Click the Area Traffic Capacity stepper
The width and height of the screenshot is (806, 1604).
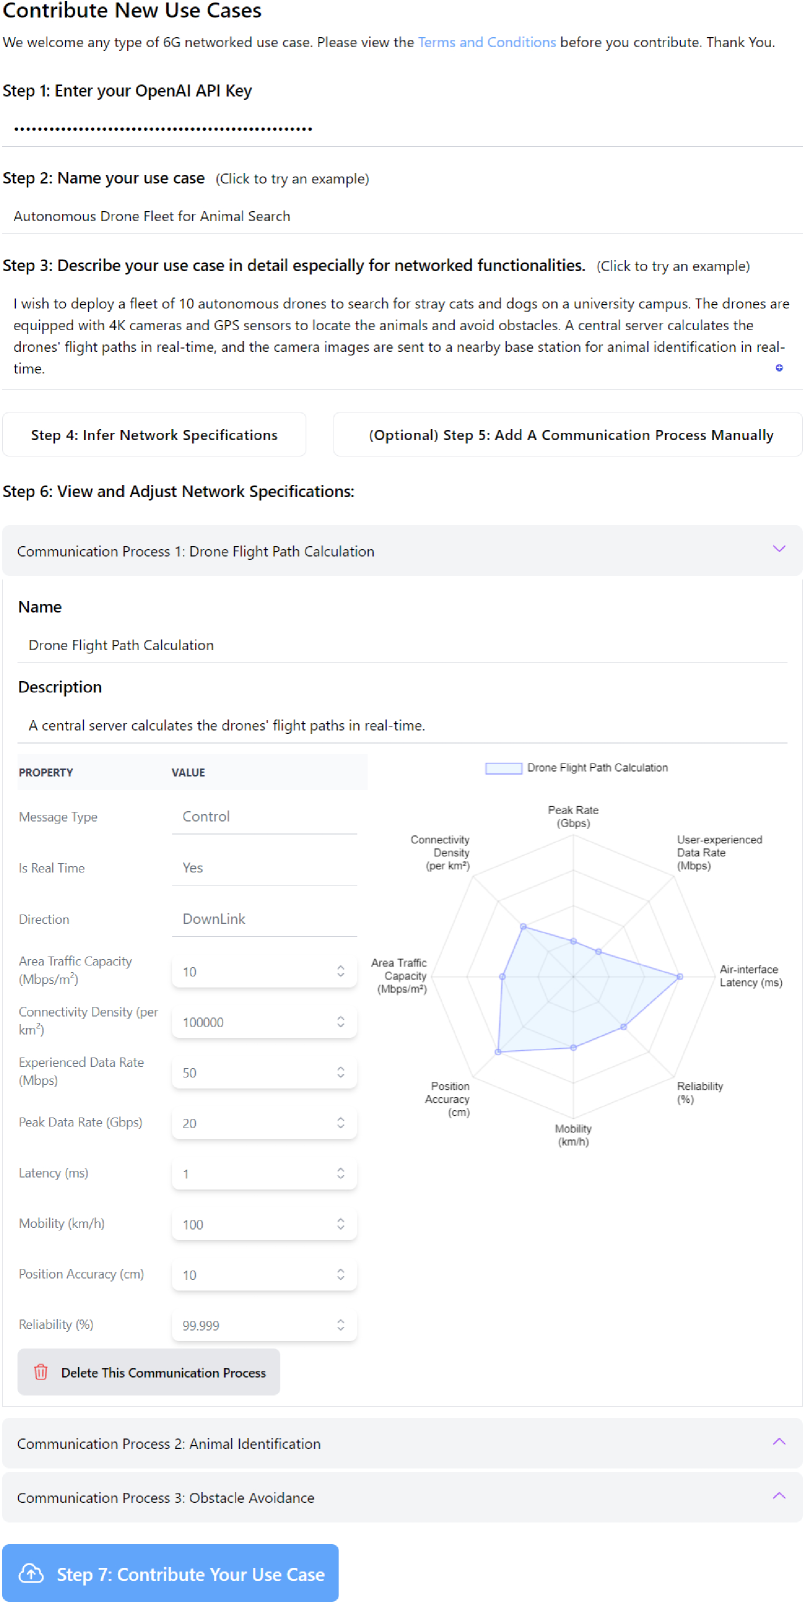tap(341, 971)
